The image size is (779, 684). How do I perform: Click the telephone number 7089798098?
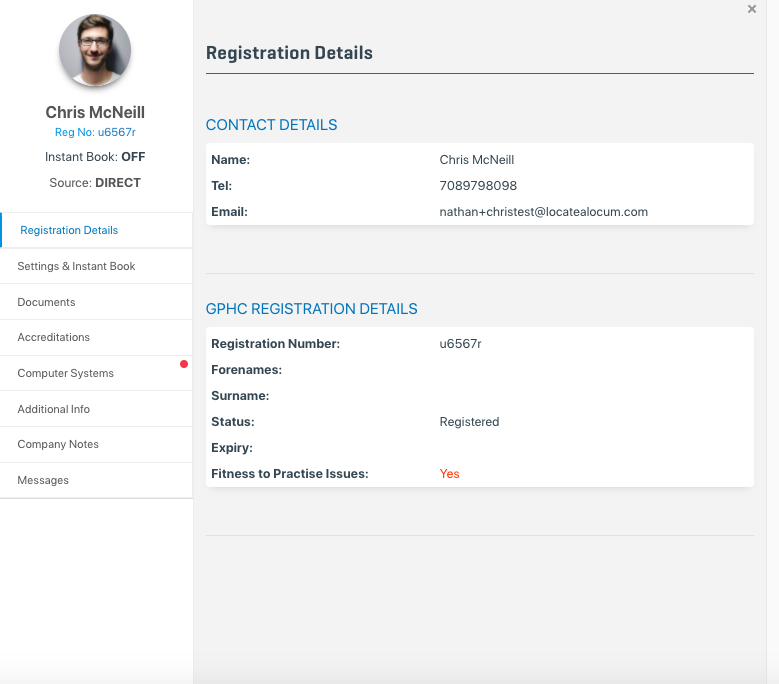click(478, 186)
